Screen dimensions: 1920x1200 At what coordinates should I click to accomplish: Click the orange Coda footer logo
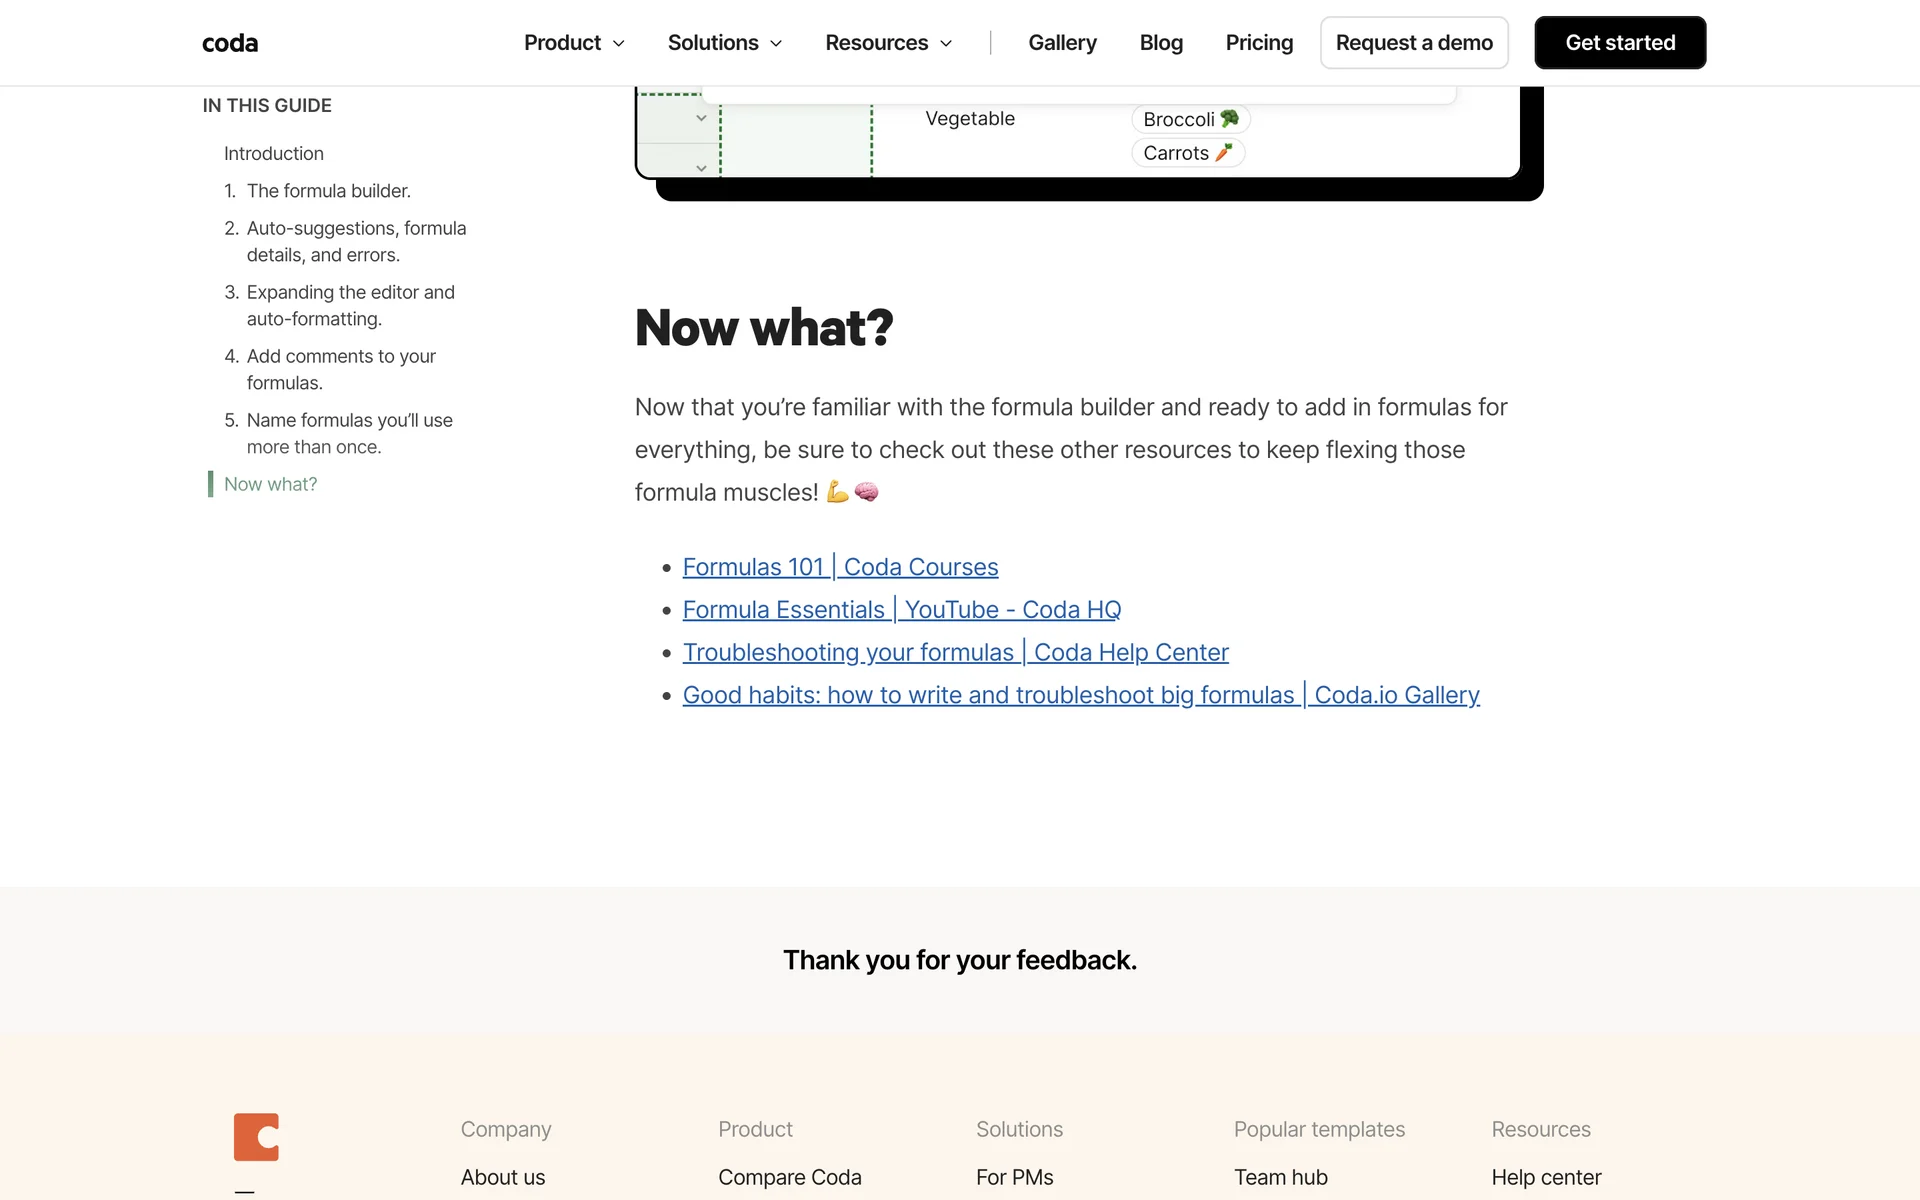[x=256, y=1137]
